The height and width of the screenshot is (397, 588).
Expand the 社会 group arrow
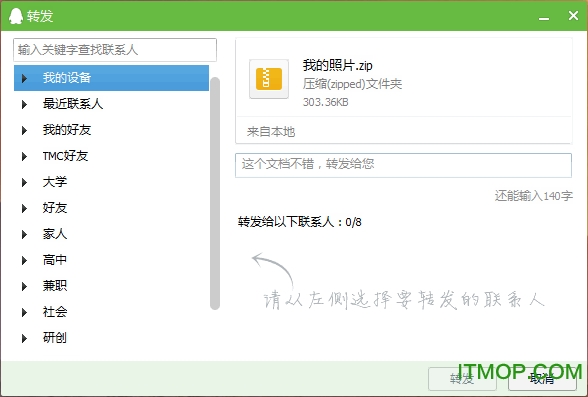(x=24, y=312)
